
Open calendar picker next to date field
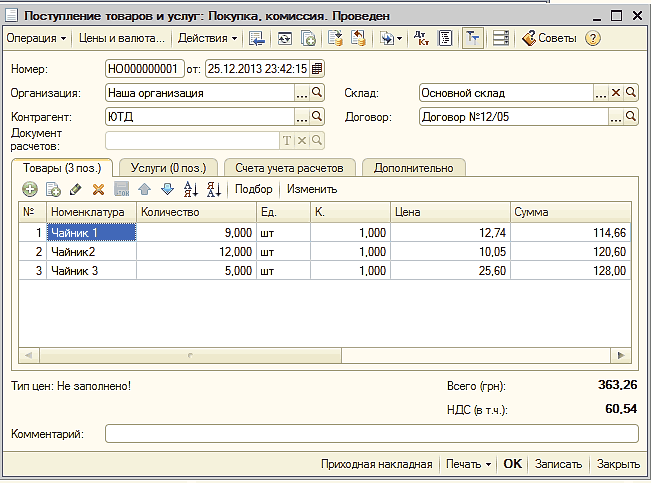(318, 69)
